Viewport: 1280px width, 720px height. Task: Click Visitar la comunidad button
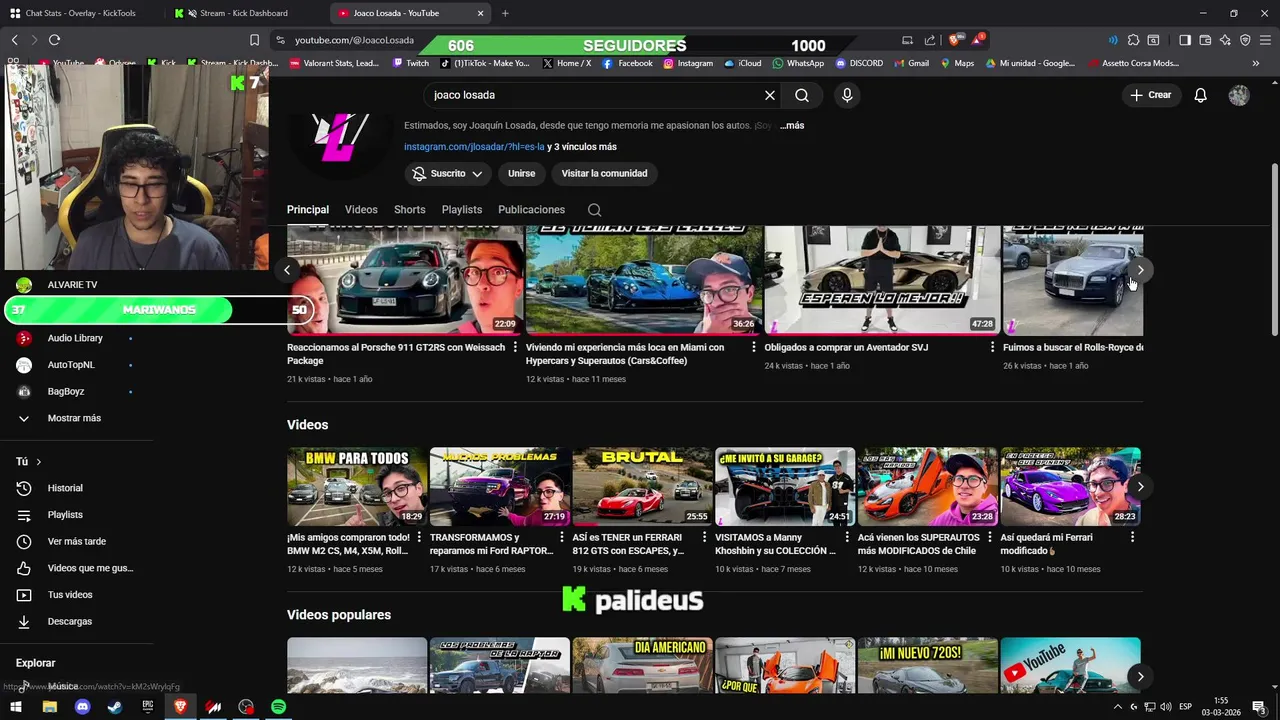pos(604,174)
